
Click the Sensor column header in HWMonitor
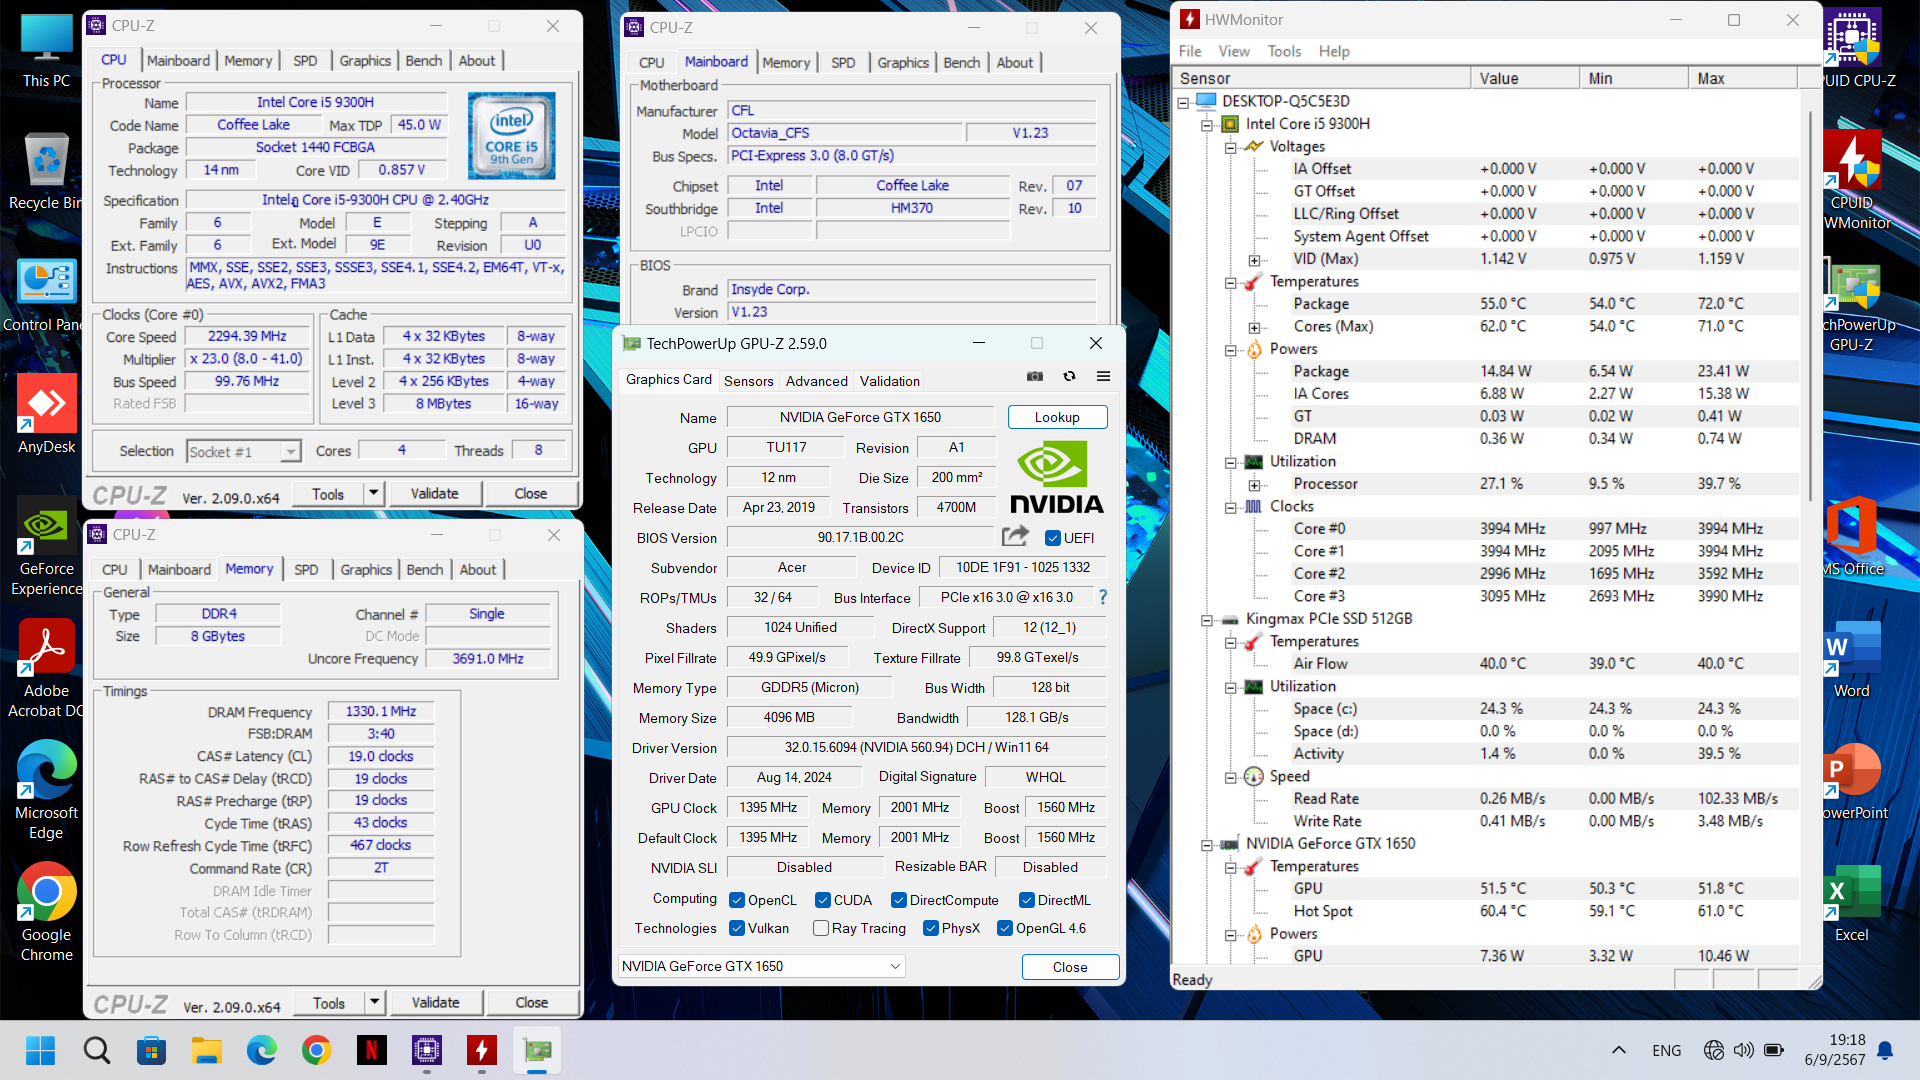pyautogui.click(x=1321, y=78)
